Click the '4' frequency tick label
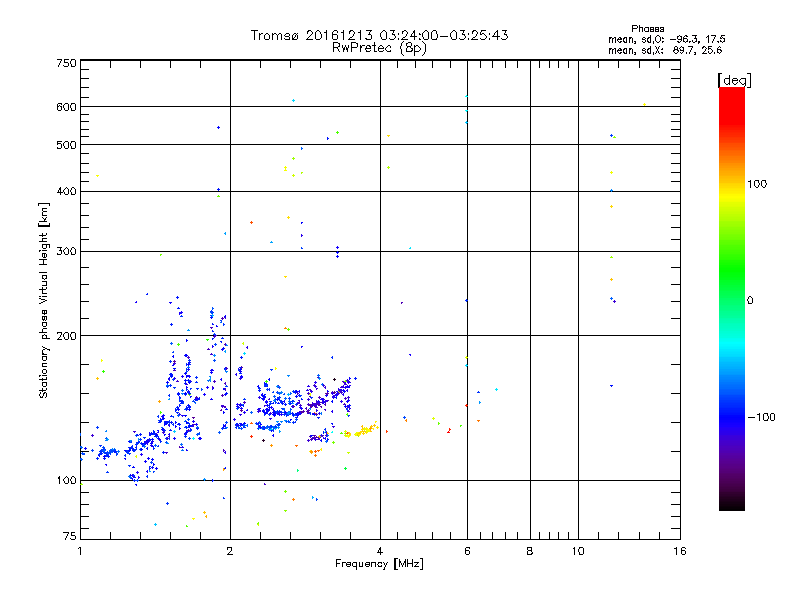The image size is (800, 600). [380, 551]
